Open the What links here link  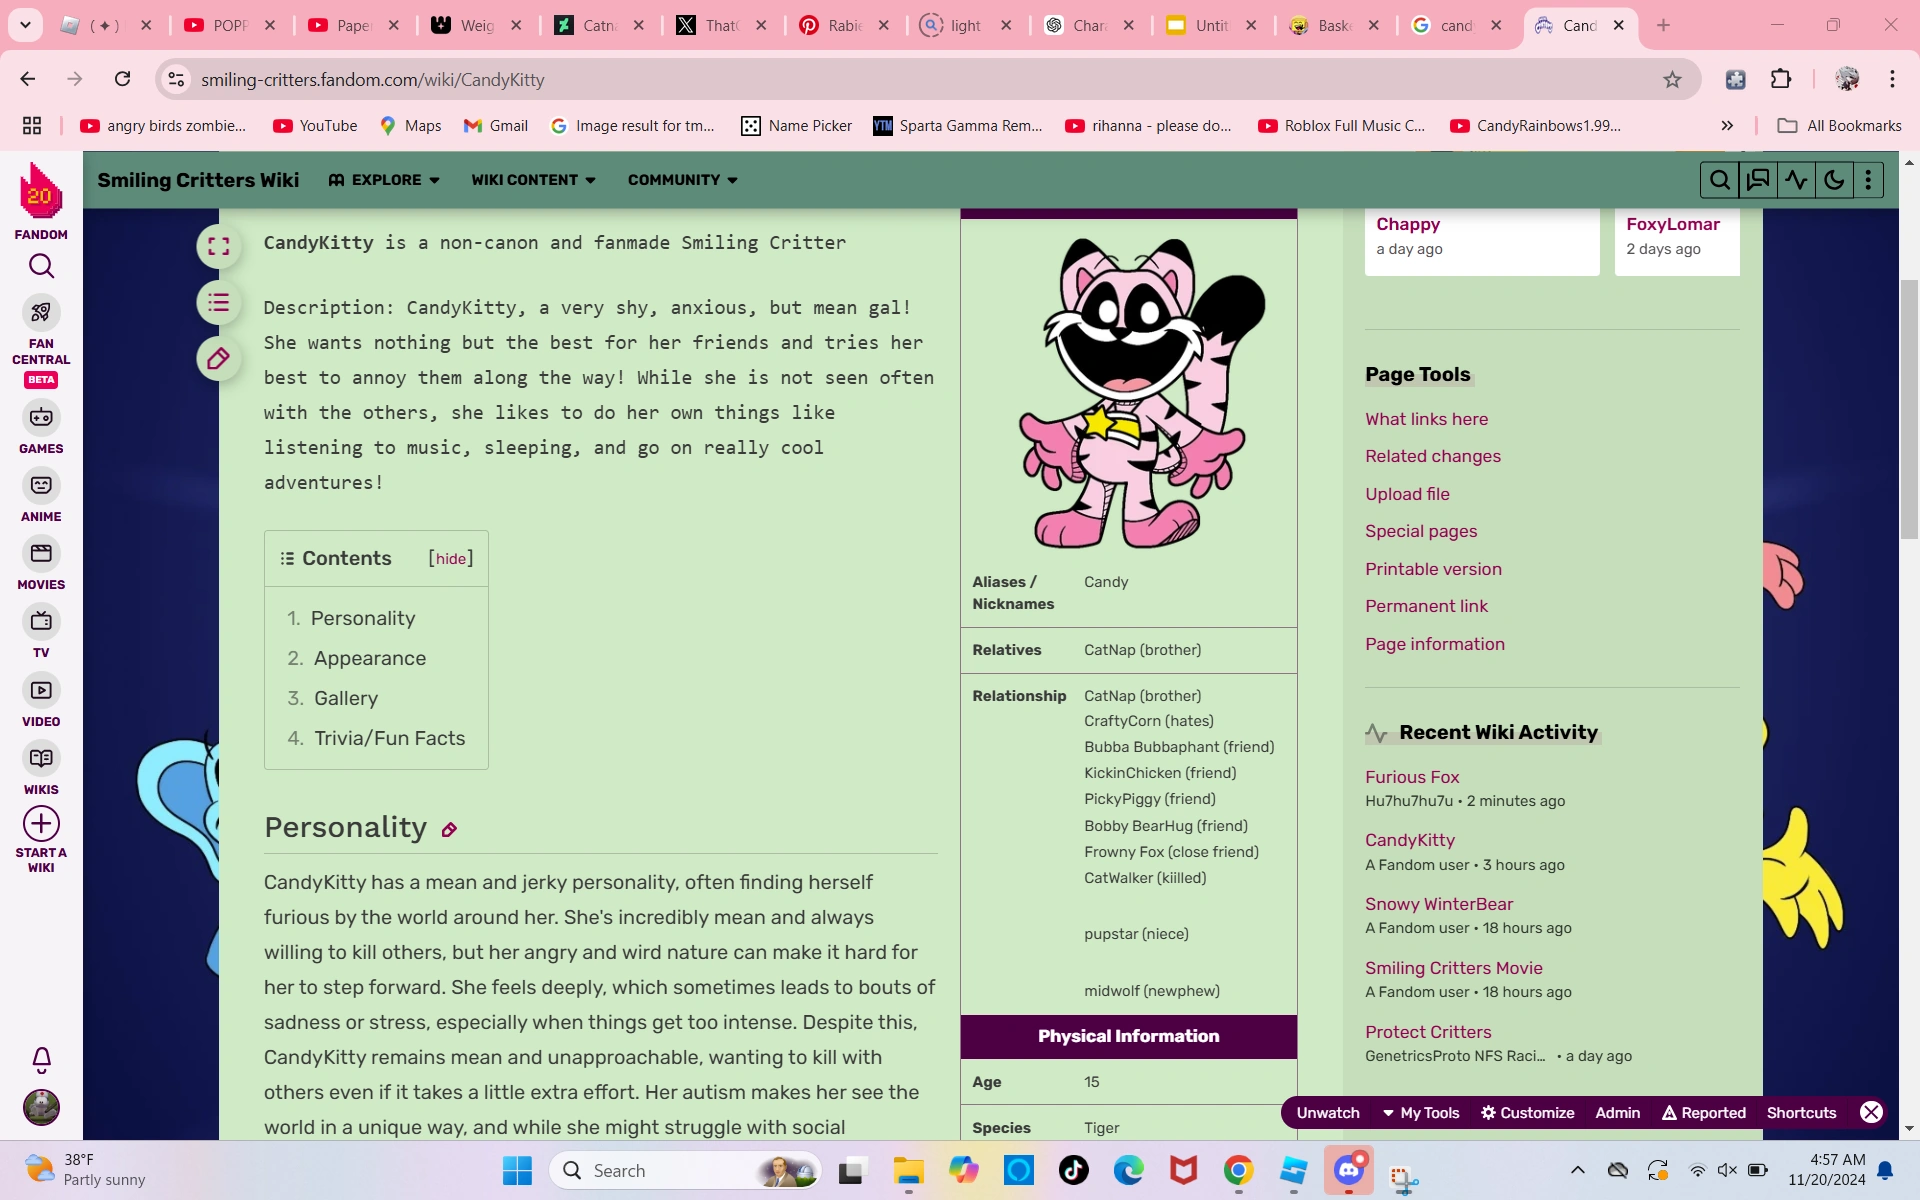(1426, 419)
